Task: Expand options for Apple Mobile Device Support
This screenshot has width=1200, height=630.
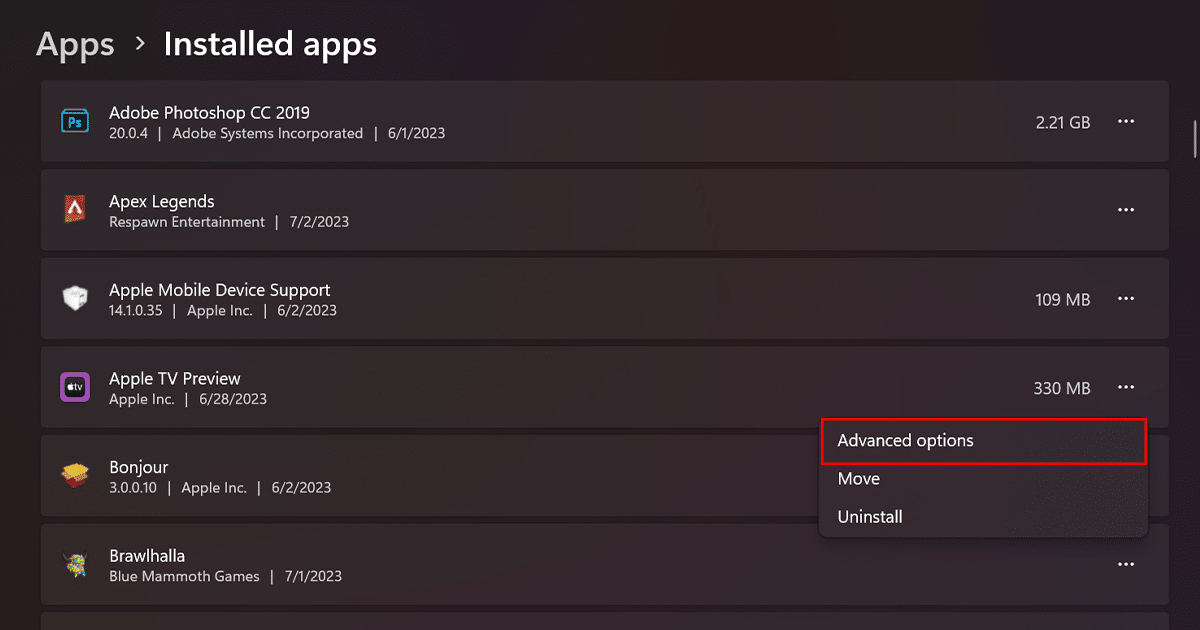Action: (x=1126, y=299)
